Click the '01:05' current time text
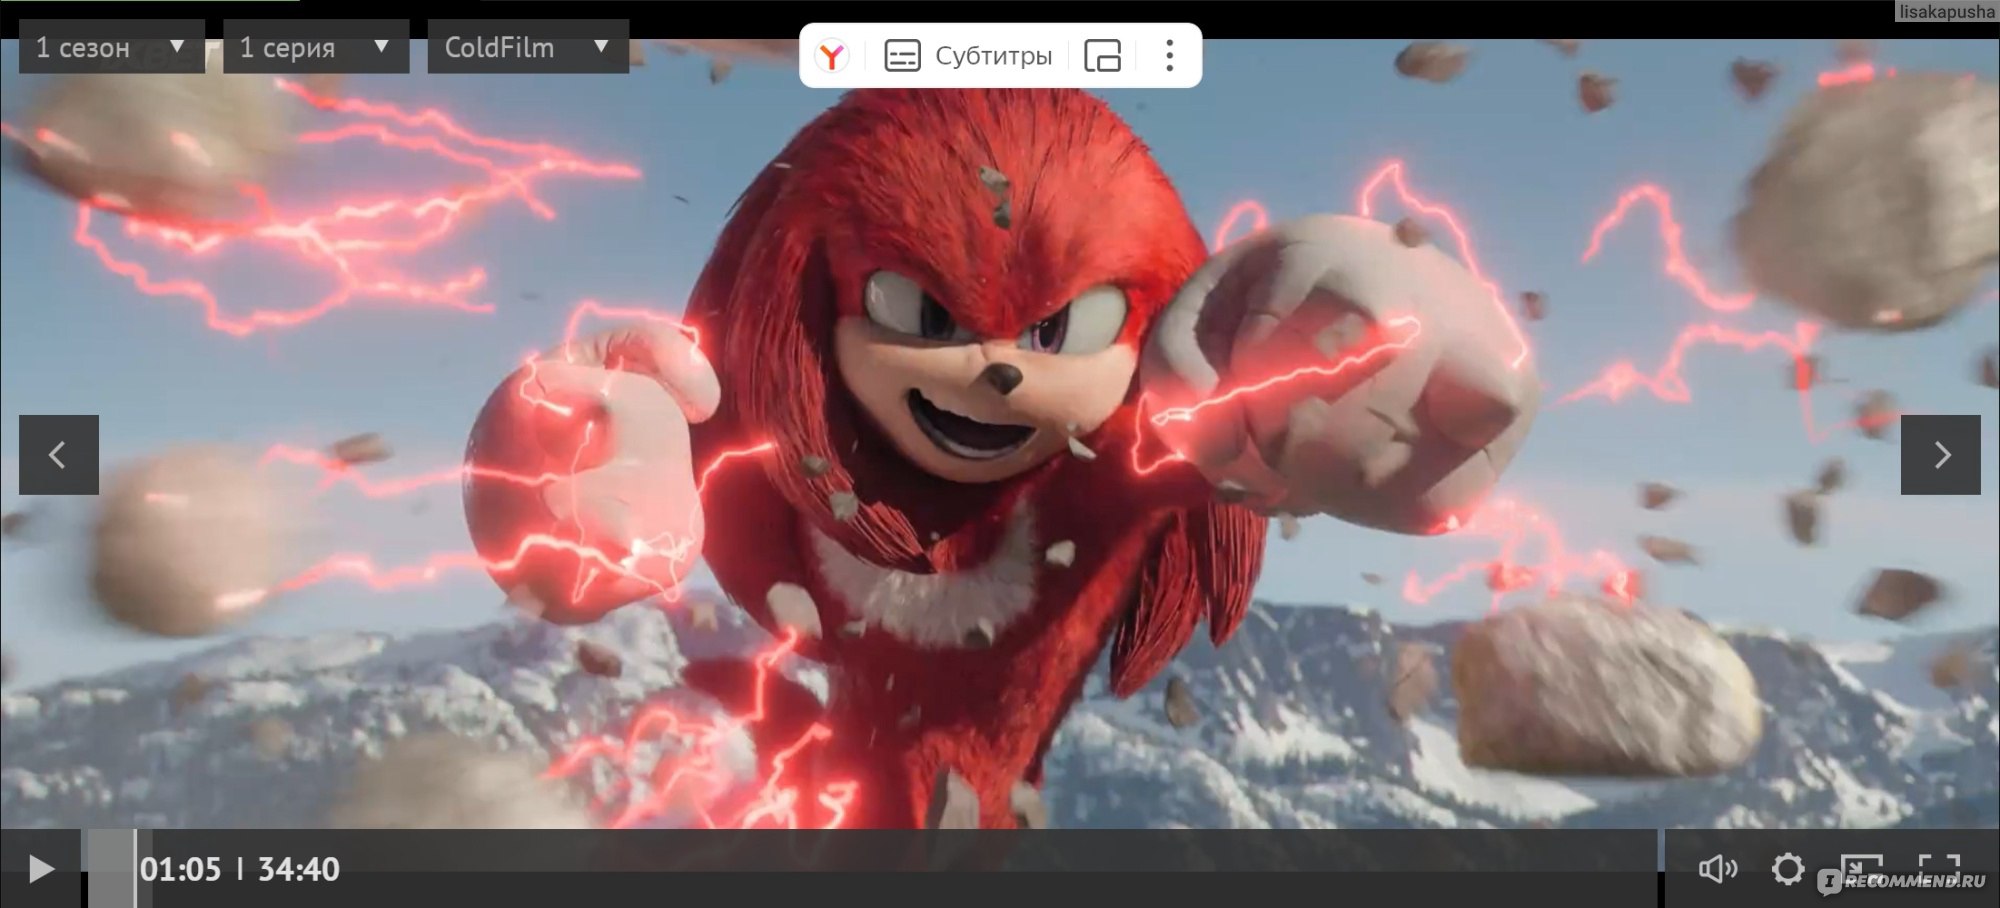The width and height of the screenshot is (2000, 908). 180,869
